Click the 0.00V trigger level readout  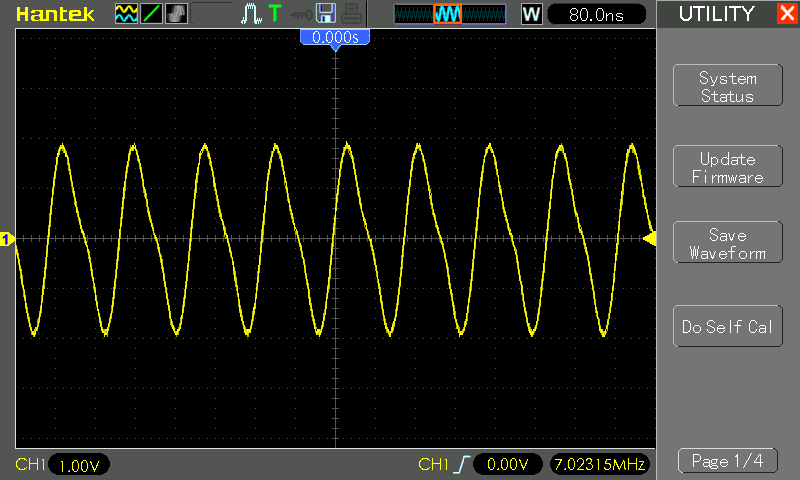click(x=507, y=464)
